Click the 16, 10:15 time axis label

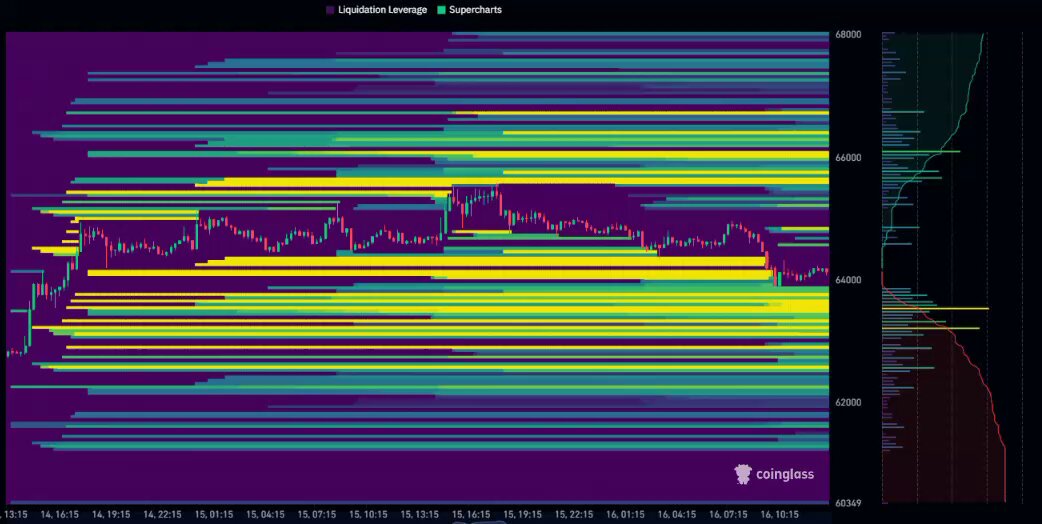(780, 515)
